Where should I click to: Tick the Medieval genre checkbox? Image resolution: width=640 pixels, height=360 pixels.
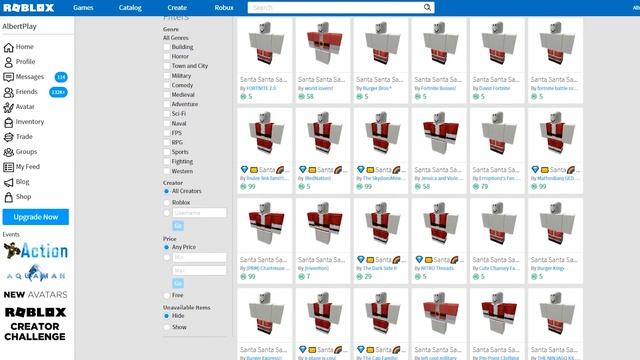click(167, 95)
